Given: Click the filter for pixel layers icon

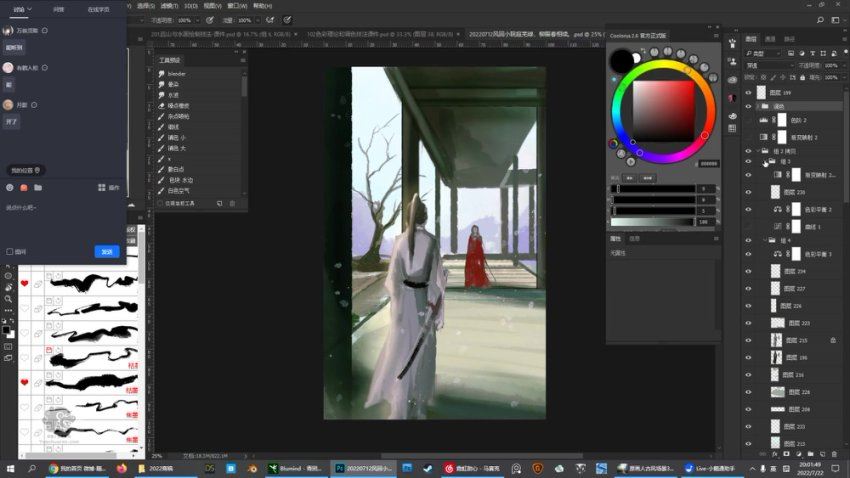Looking at the screenshot, I should click(791, 53).
